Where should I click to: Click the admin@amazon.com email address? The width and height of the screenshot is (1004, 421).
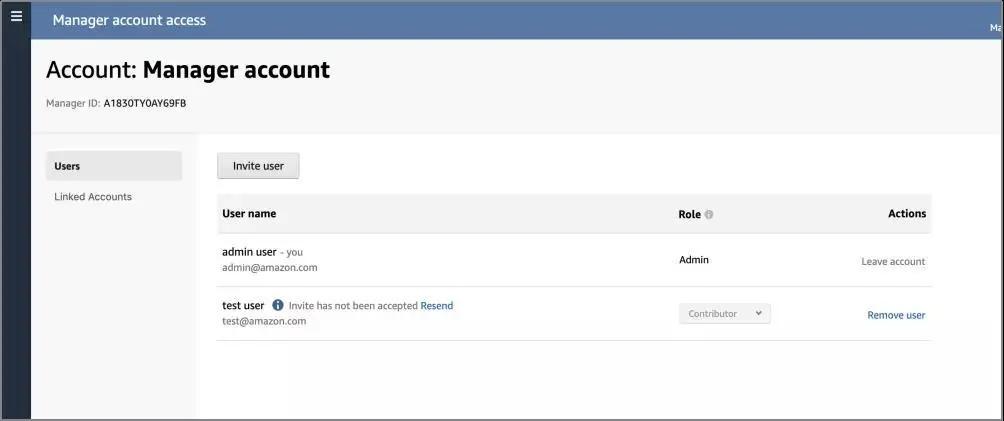[x=270, y=268]
